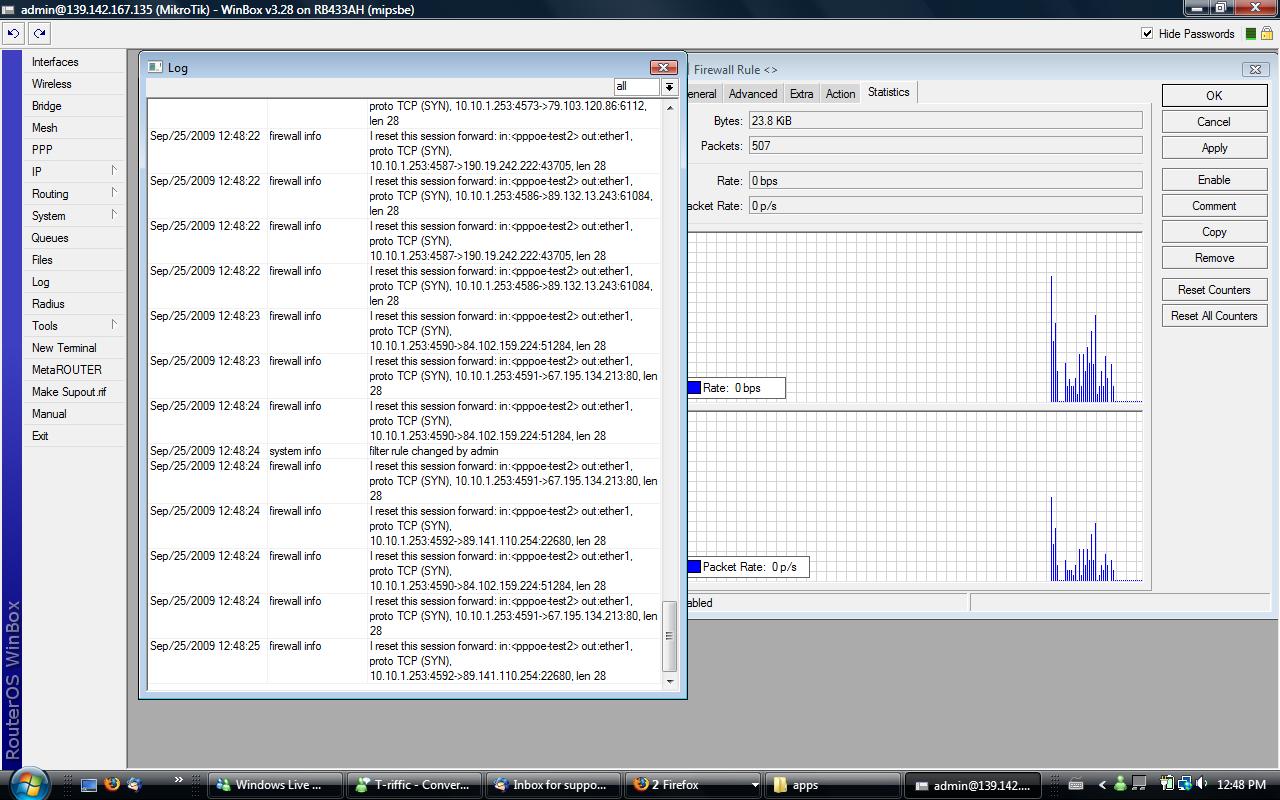
Task: Switch to the Advanced tab in Firewall Rule
Action: click(753, 94)
